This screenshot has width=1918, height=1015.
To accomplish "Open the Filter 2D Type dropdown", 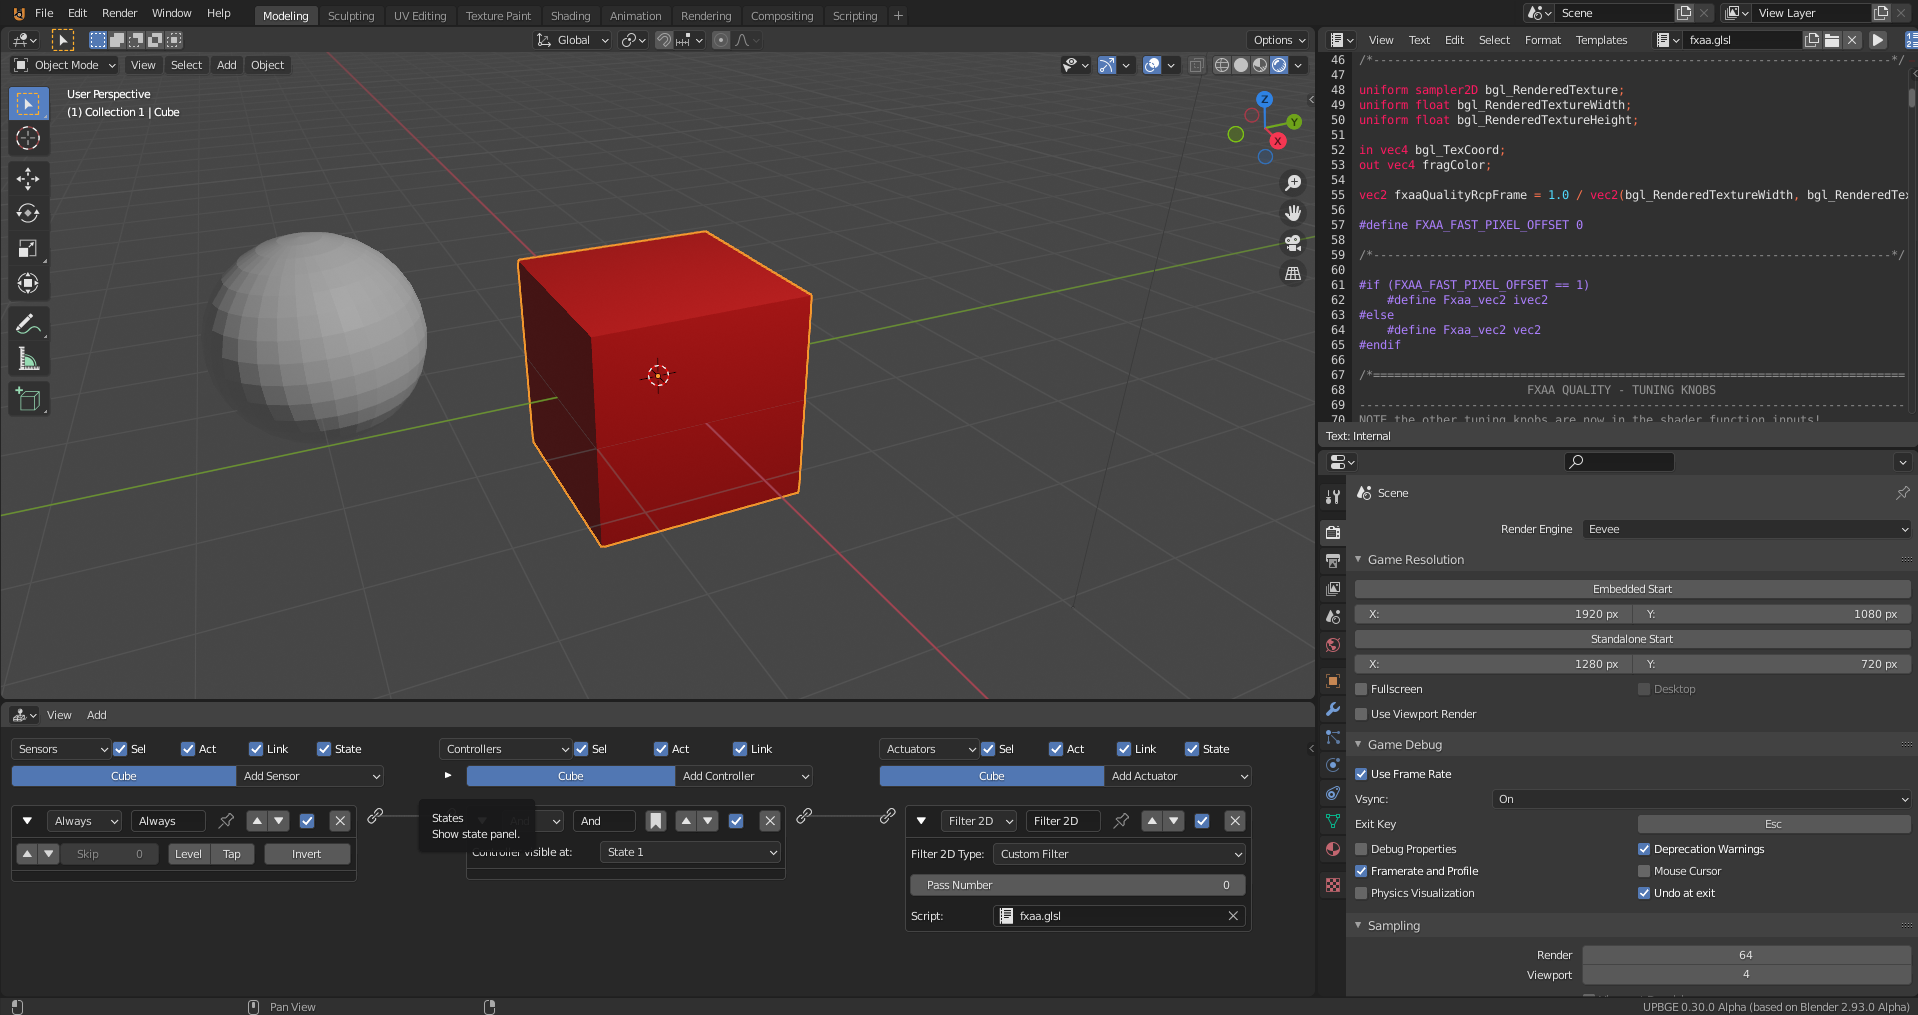I will tap(1119, 854).
